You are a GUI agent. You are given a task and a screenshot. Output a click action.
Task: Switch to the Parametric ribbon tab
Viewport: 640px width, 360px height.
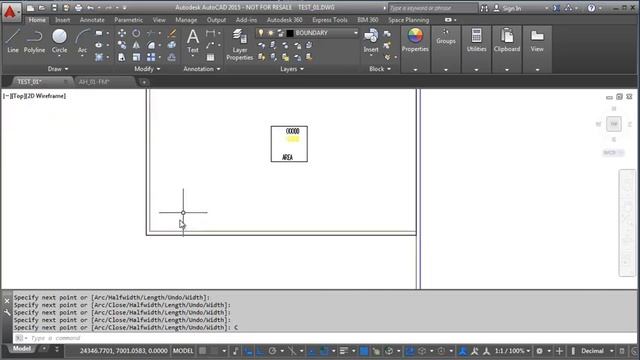(128, 20)
